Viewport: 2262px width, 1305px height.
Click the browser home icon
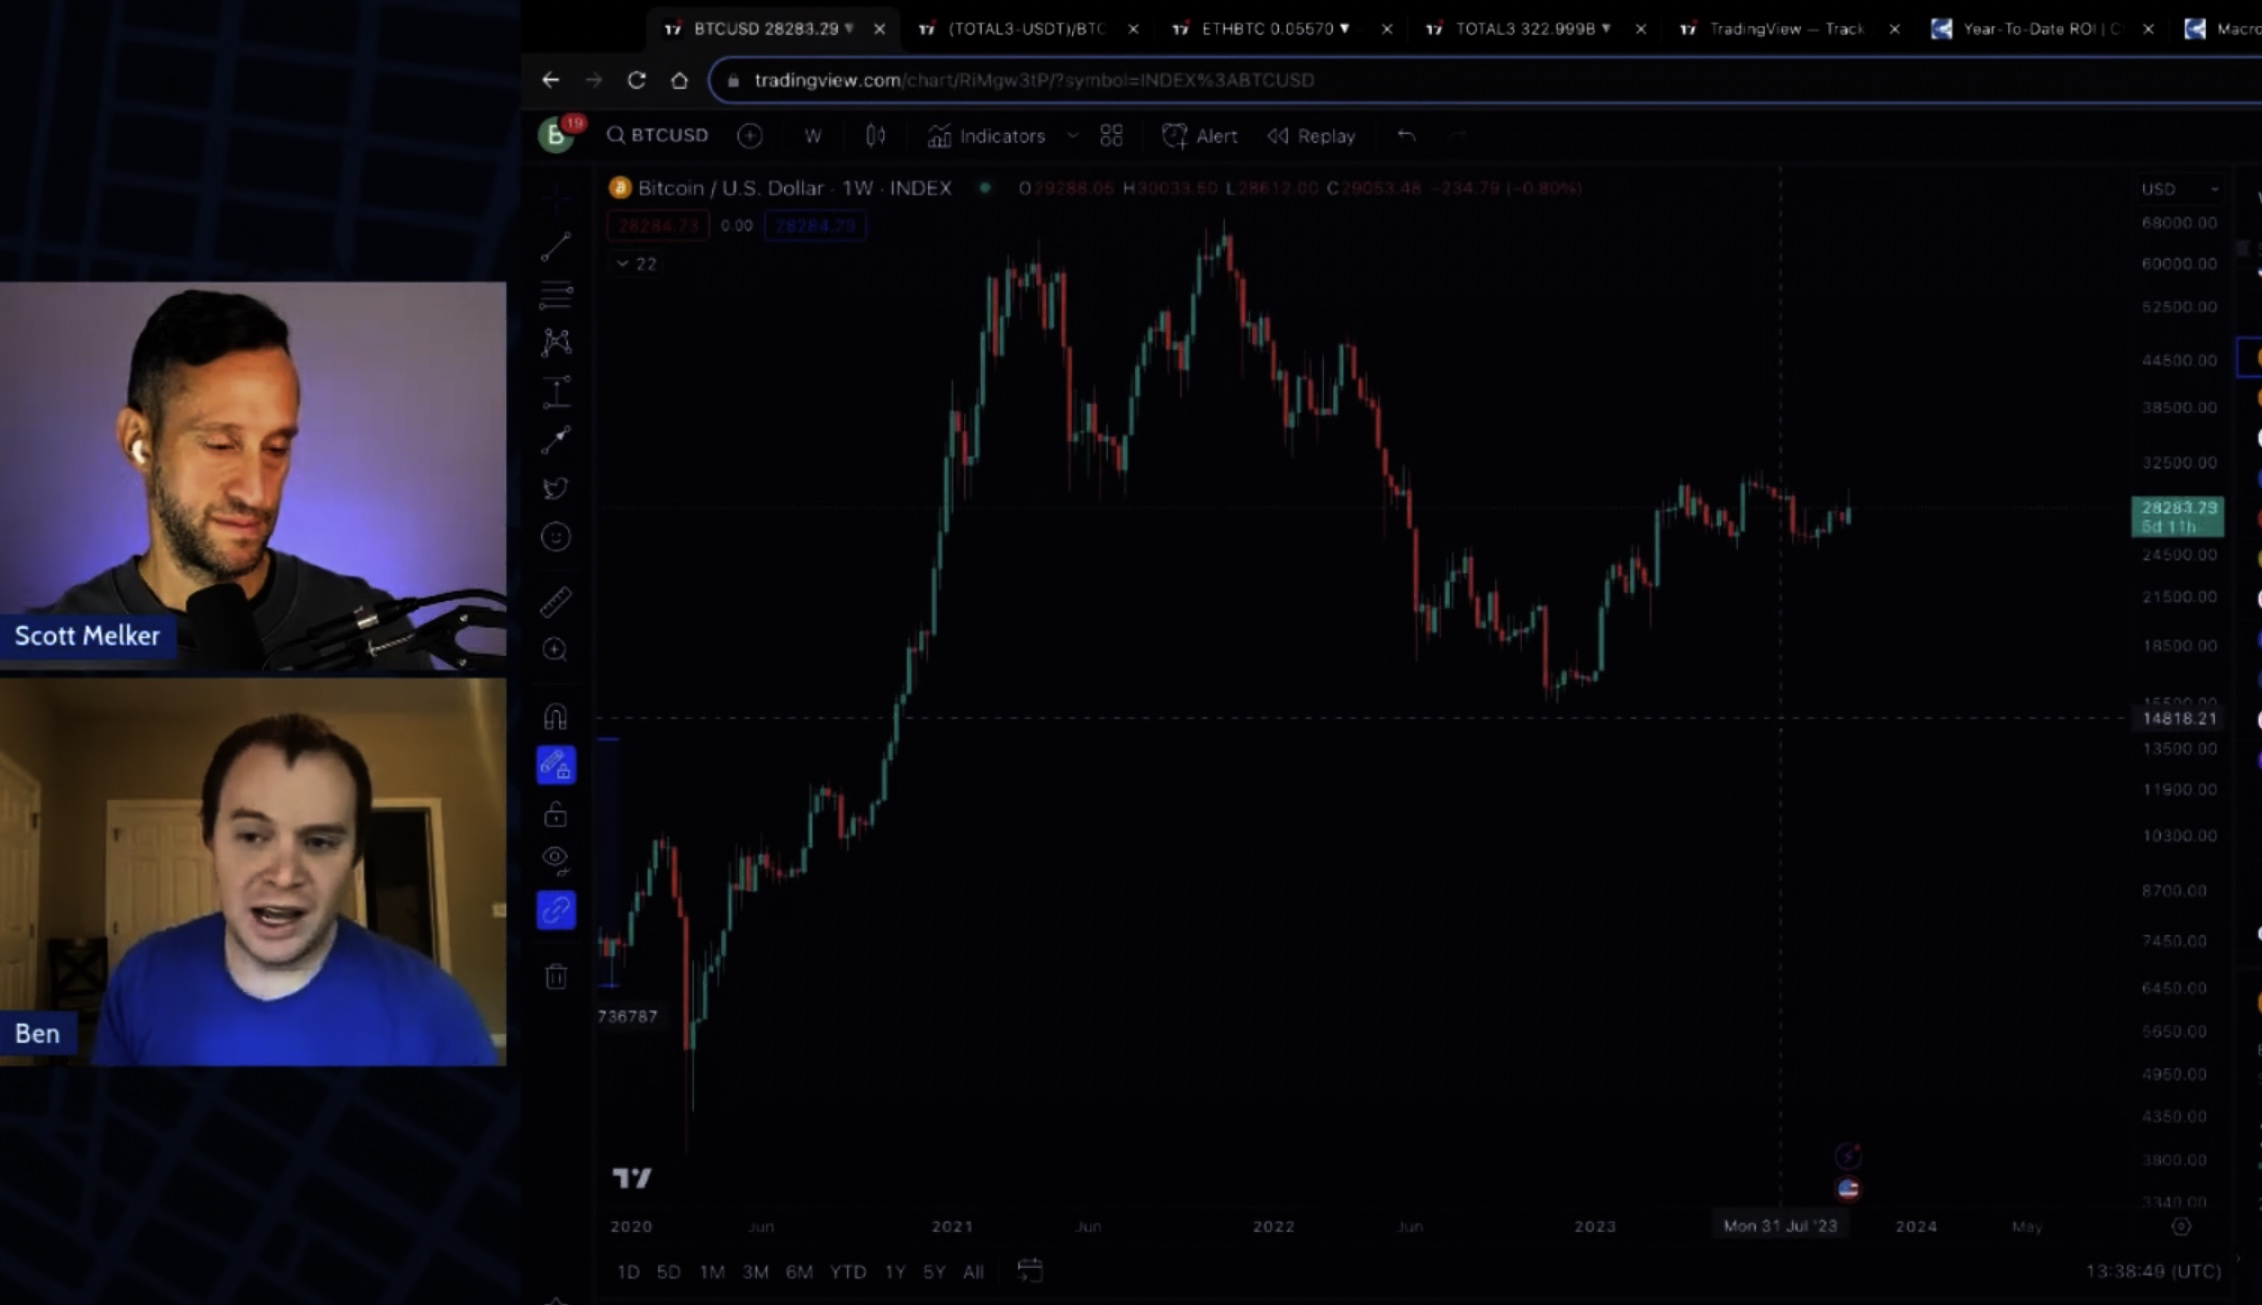click(679, 80)
